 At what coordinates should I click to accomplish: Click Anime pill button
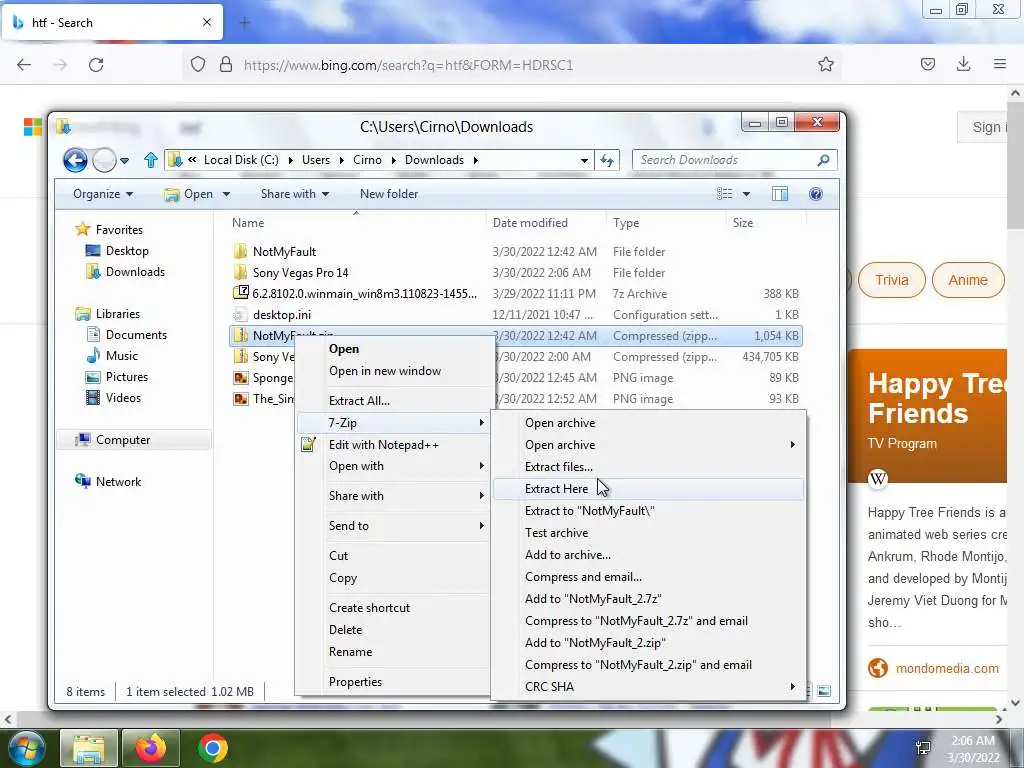click(968, 280)
